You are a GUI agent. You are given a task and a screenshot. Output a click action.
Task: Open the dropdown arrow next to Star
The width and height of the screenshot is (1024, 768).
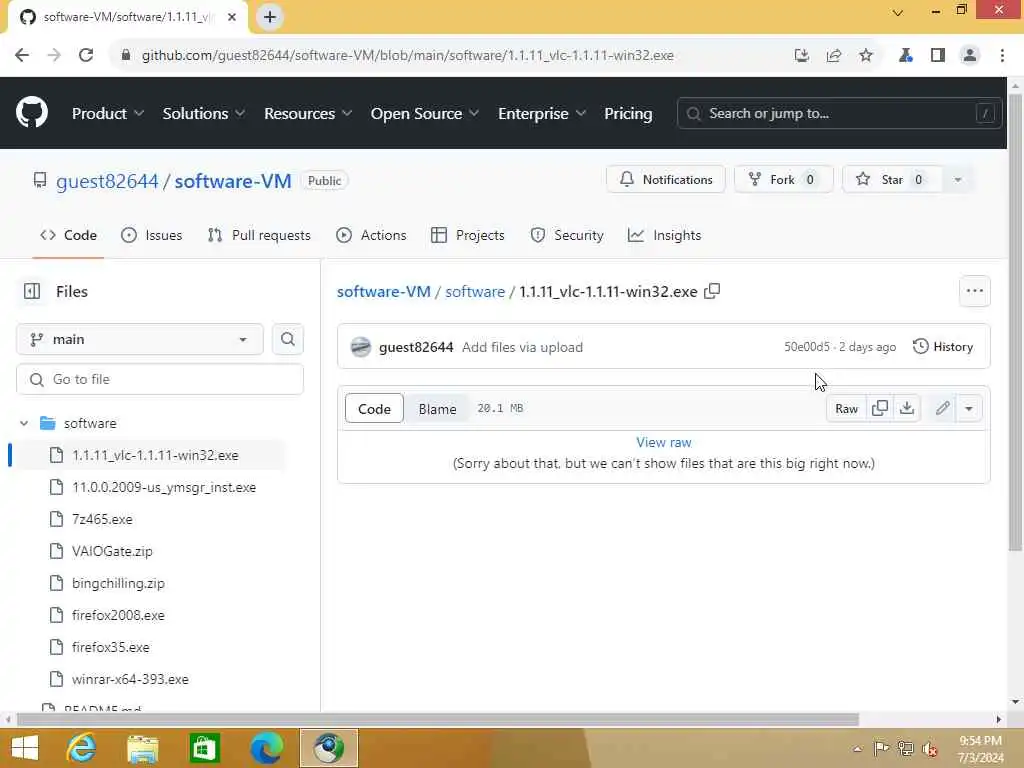pos(957,180)
